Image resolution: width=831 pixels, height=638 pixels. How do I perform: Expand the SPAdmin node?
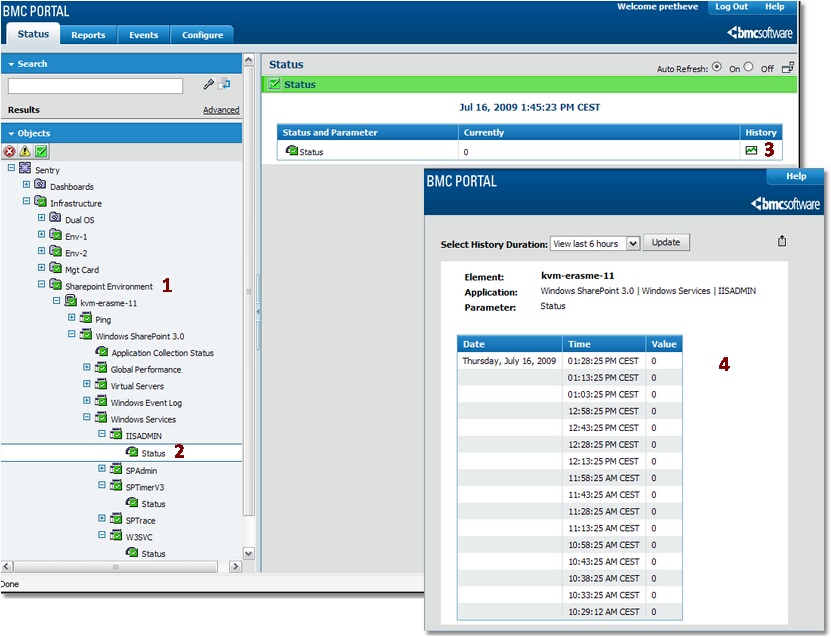pyautogui.click(x=102, y=468)
